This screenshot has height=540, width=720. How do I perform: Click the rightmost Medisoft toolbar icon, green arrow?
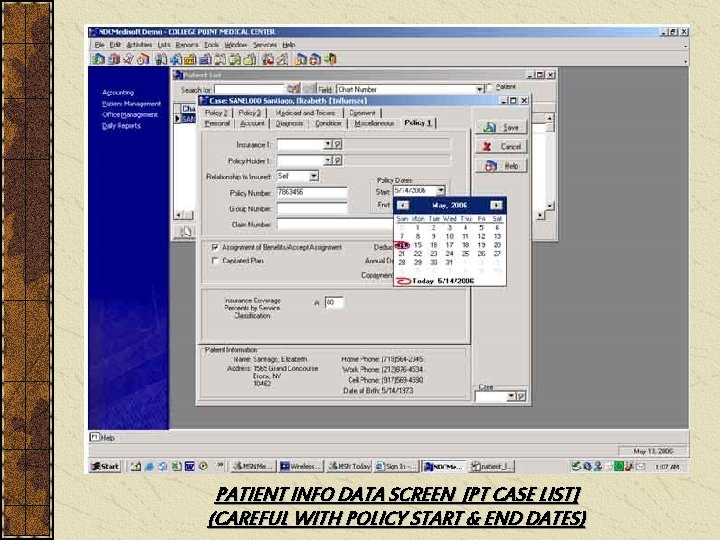[x=330, y=59]
